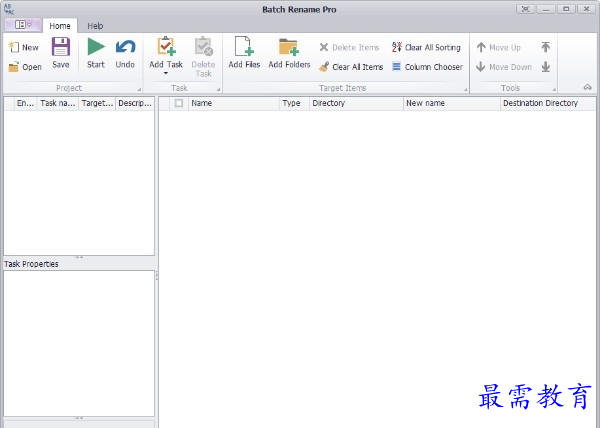The height and width of the screenshot is (428, 600).
Task: Open the Target Items group dialog launcher
Action: coord(466,90)
